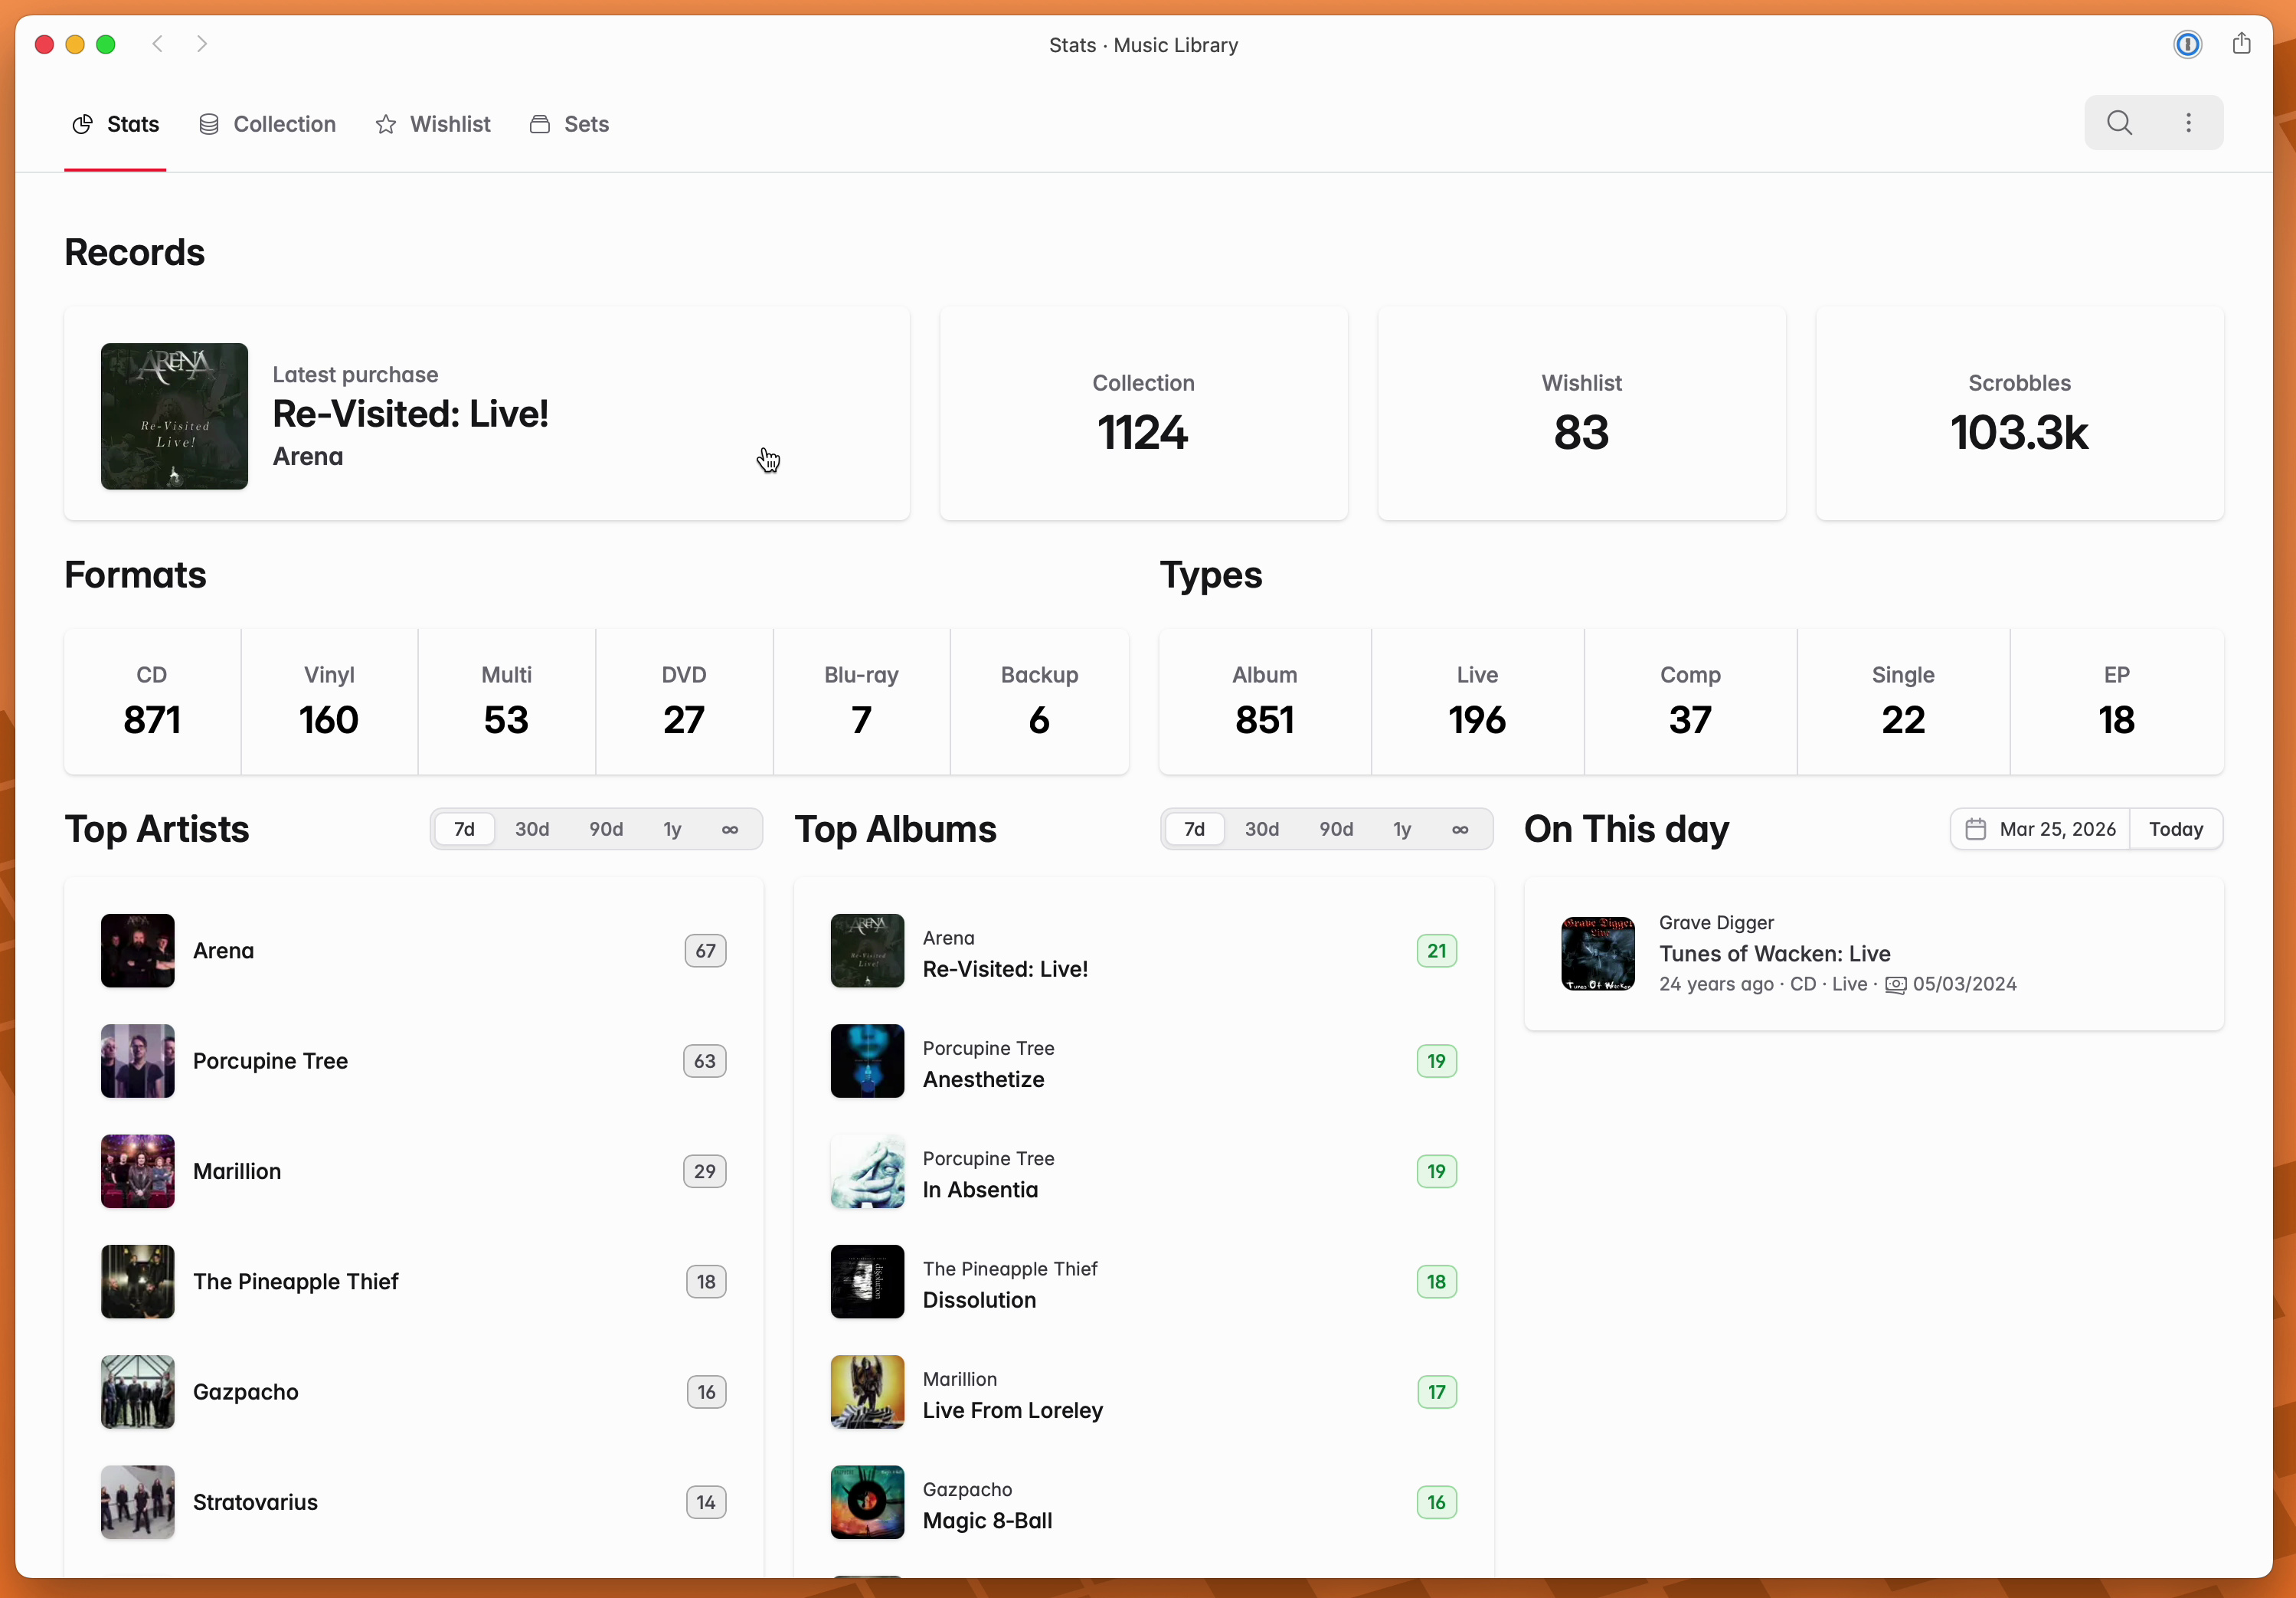The image size is (2296, 1598).
Task: Open The Pineapple Thief artist row
Action: [x=413, y=1282]
